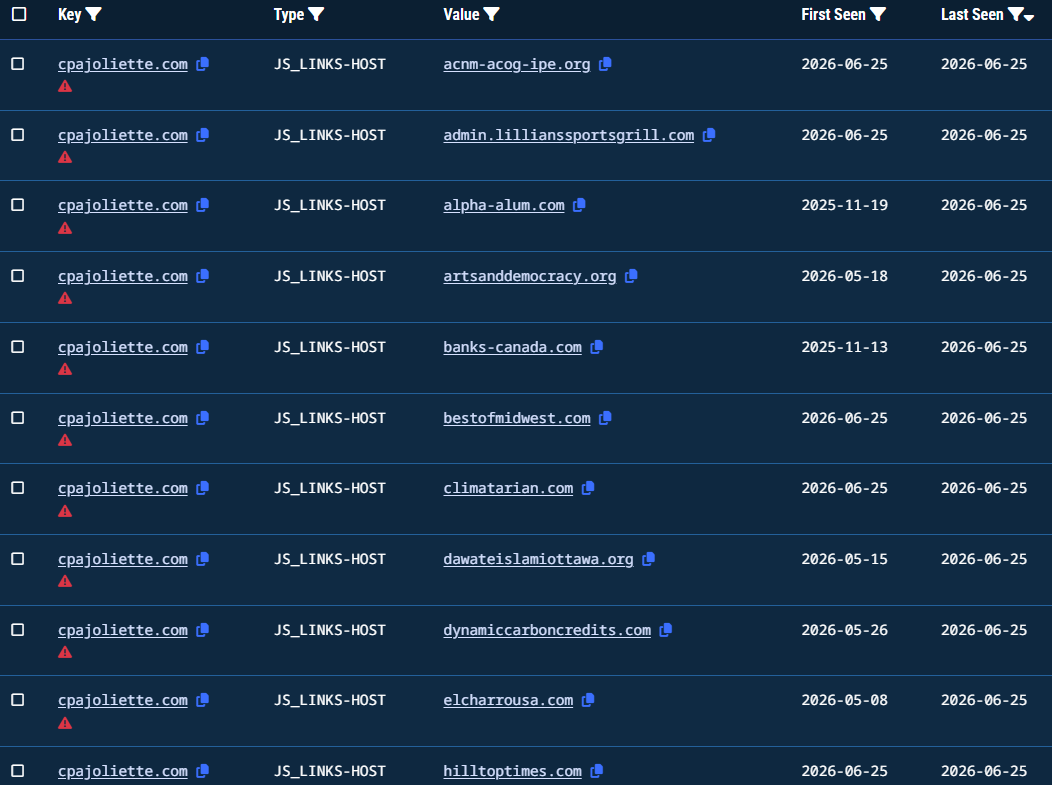Copy the acnm-acog-ipe.org value
Screen dimensions: 1052x785
(x=605, y=64)
